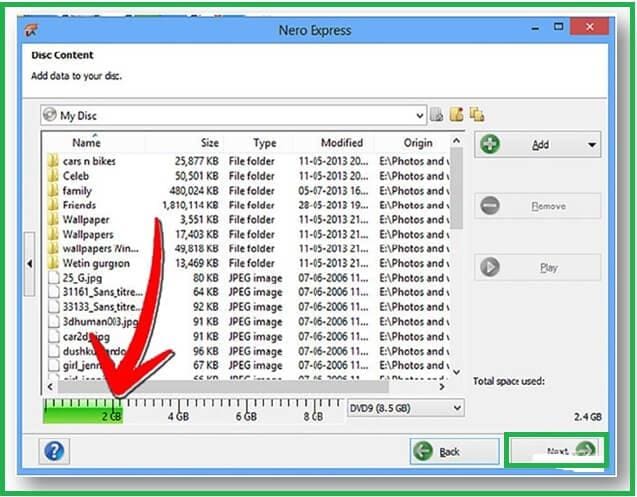Select the file 31161_Sans_titre...
Viewport: 637px width, 497px height.
(x=103, y=292)
